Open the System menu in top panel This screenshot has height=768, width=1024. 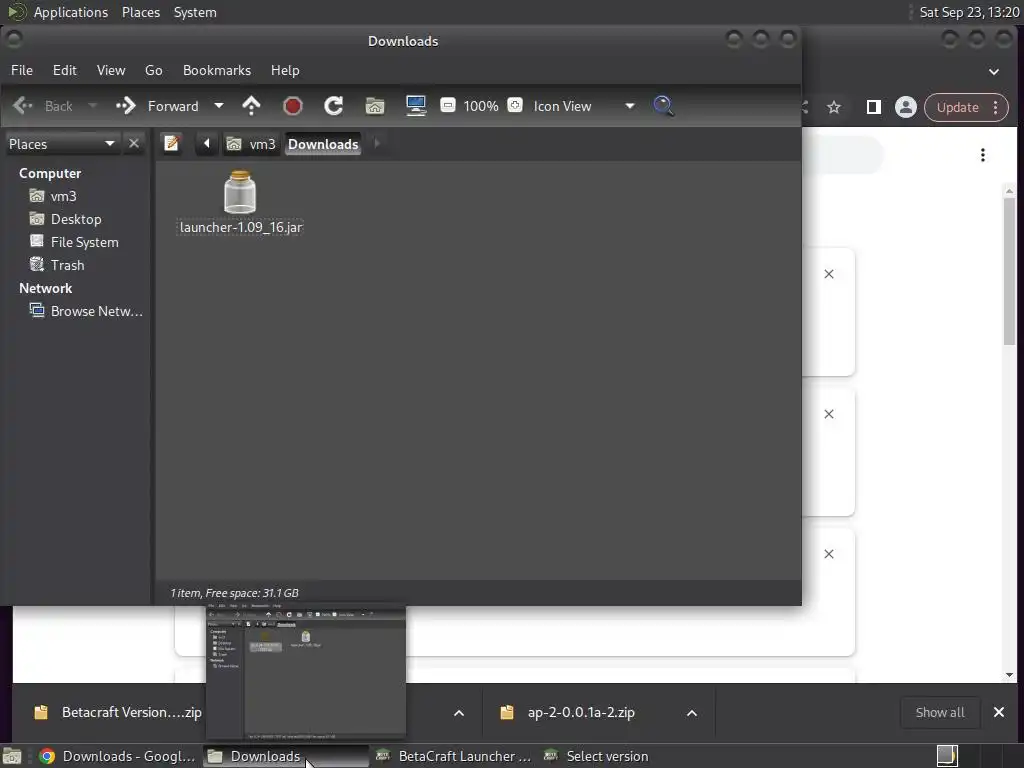click(x=195, y=12)
